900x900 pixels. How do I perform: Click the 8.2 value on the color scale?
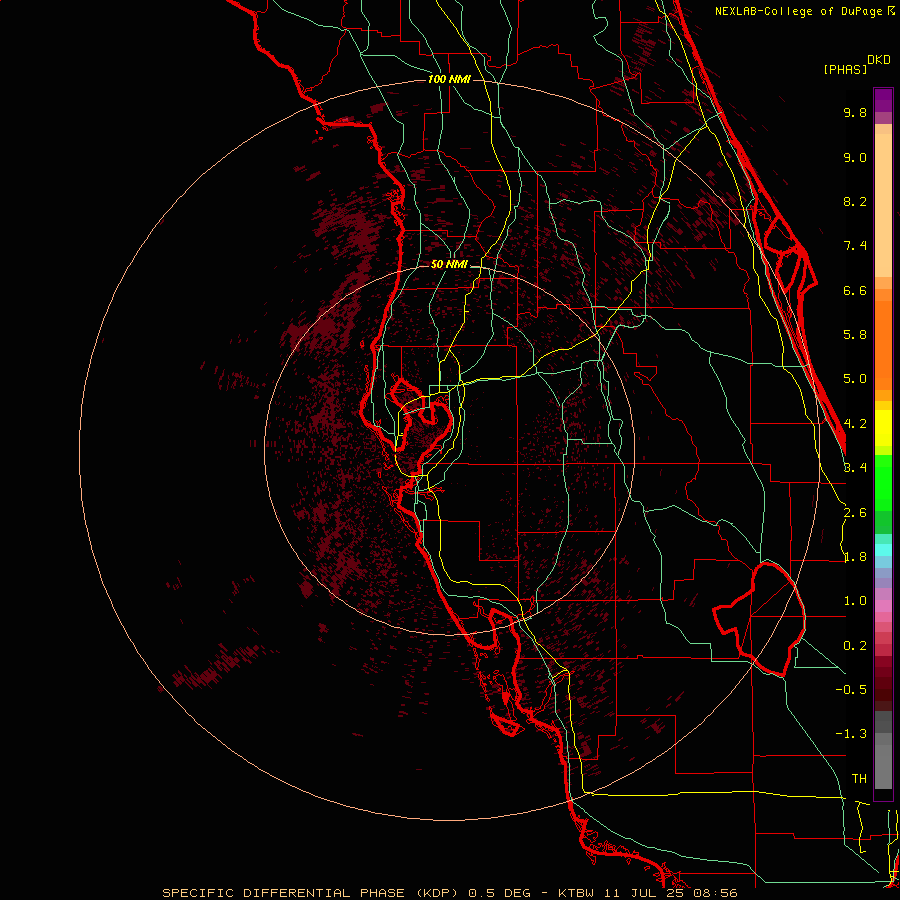(x=855, y=201)
